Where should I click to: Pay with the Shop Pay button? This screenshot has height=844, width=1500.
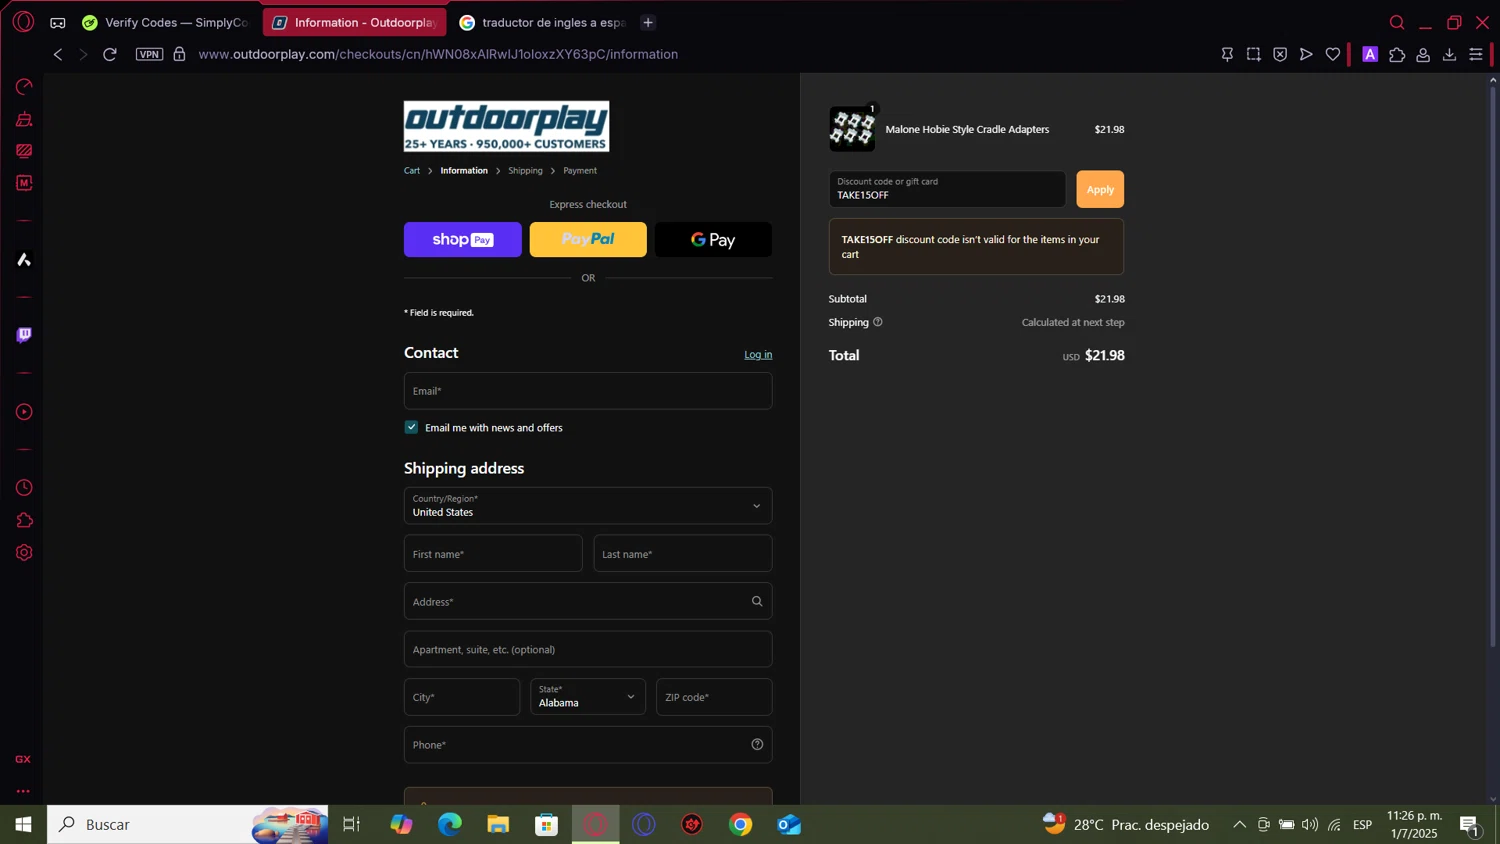click(463, 240)
